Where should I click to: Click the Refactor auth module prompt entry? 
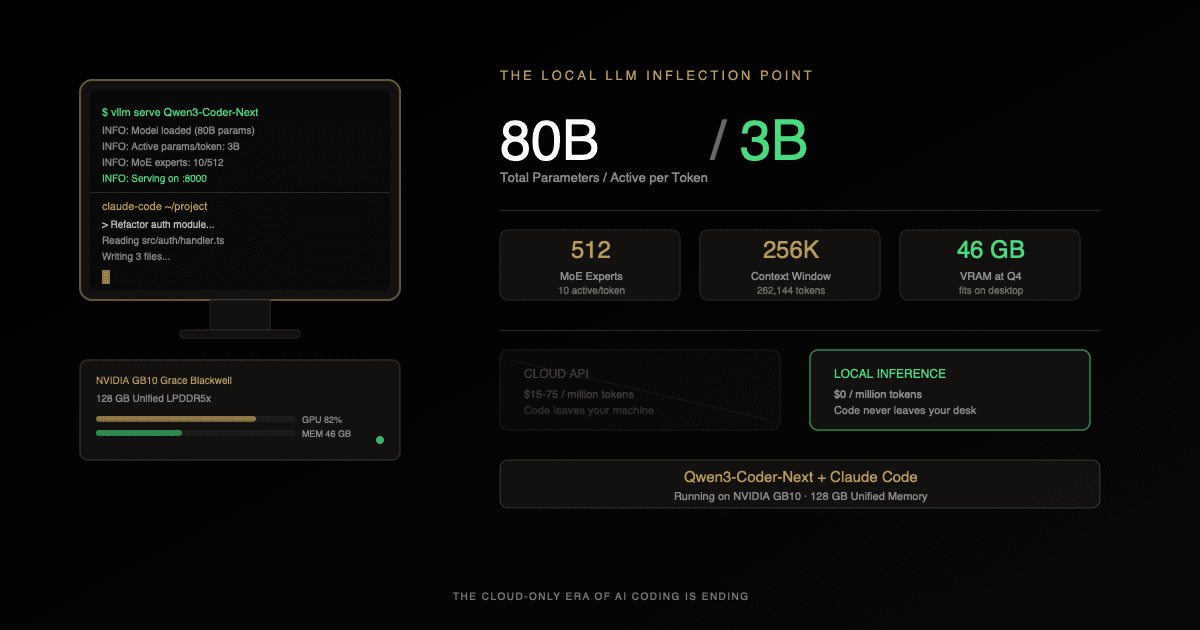point(159,224)
